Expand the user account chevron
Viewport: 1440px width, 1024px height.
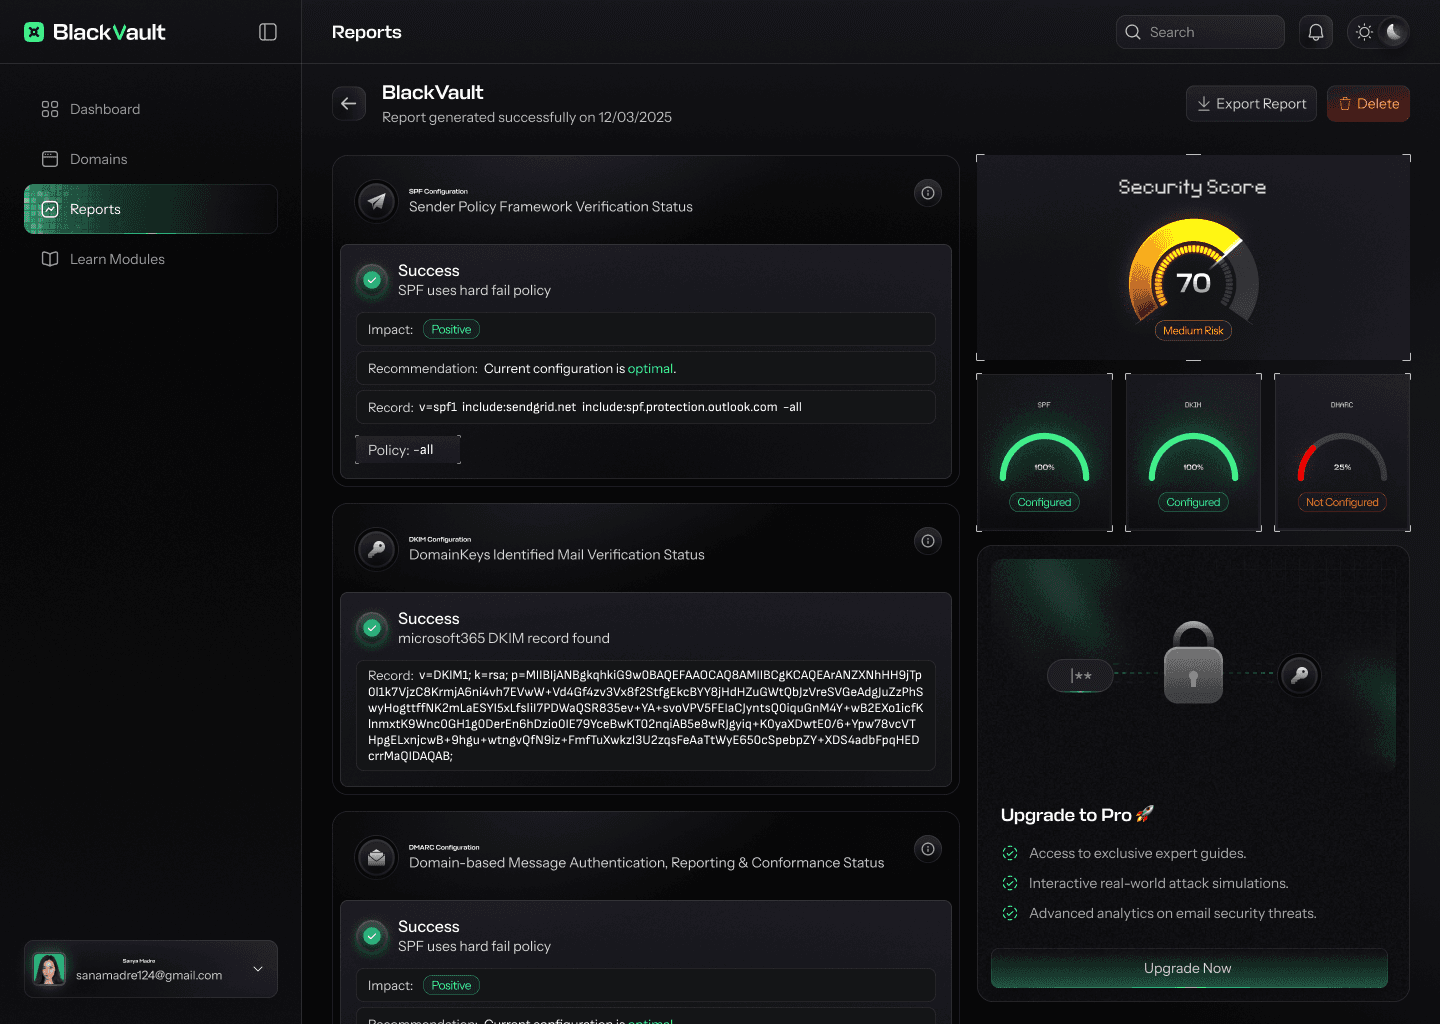pos(258,969)
